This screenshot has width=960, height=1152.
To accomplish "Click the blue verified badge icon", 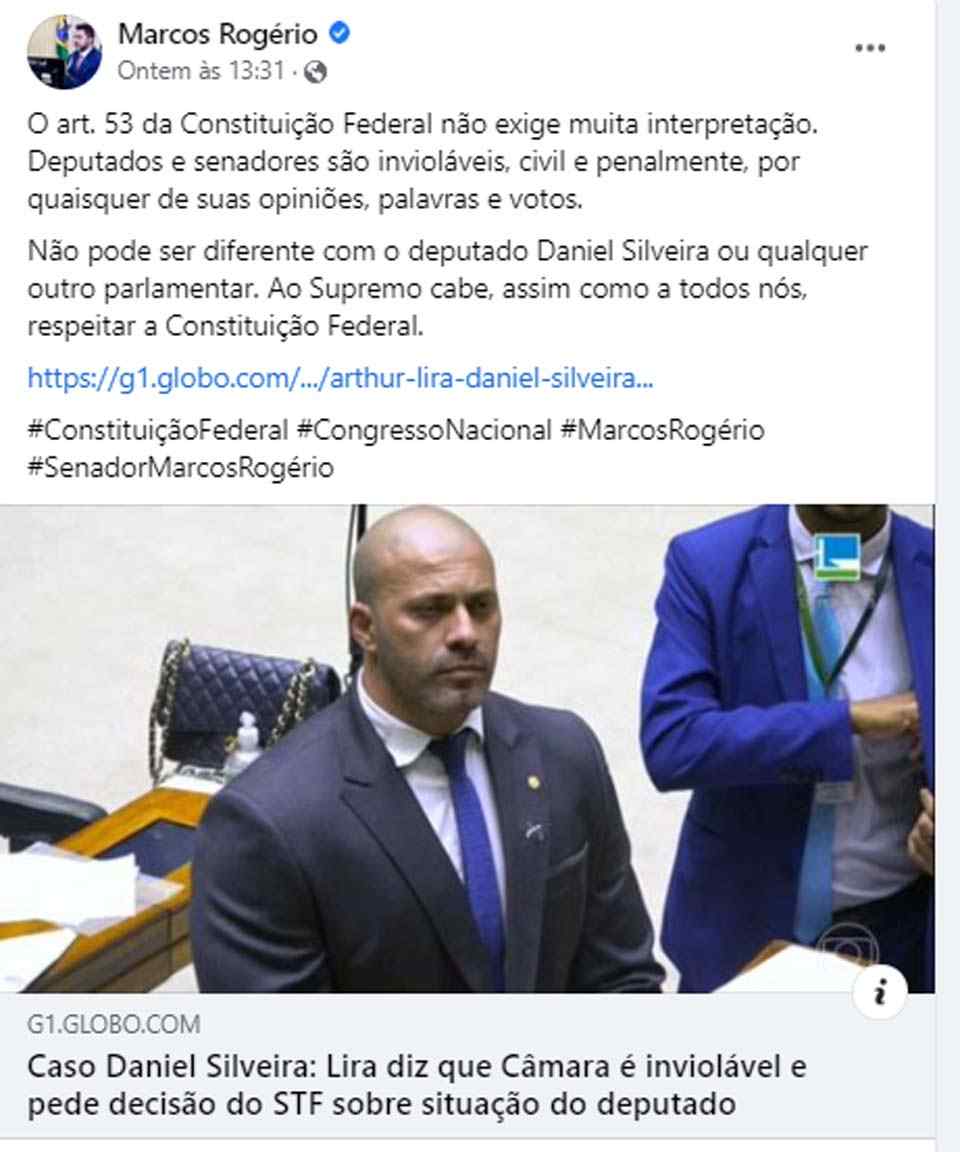I will (x=339, y=33).
